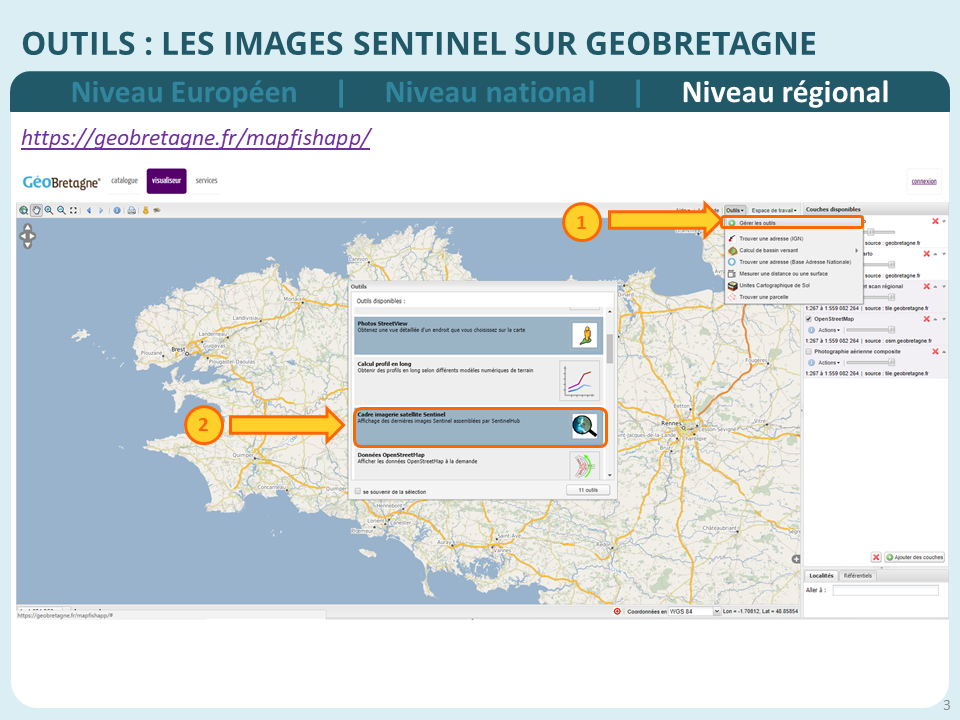Open info icon for OpenStreetMap layer
Image resolution: width=960 pixels, height=720 pixels.
pos(811,330)
